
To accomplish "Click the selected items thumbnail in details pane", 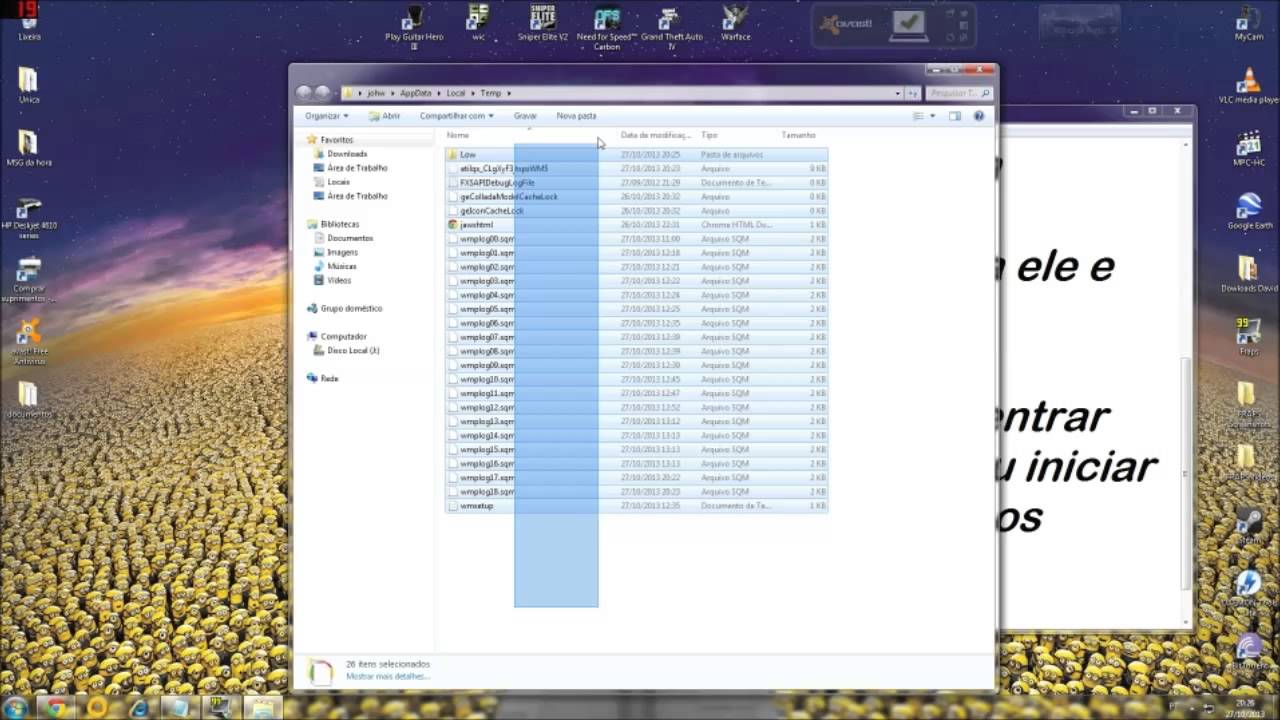I will pyautogui.click(x=319, y=672).
